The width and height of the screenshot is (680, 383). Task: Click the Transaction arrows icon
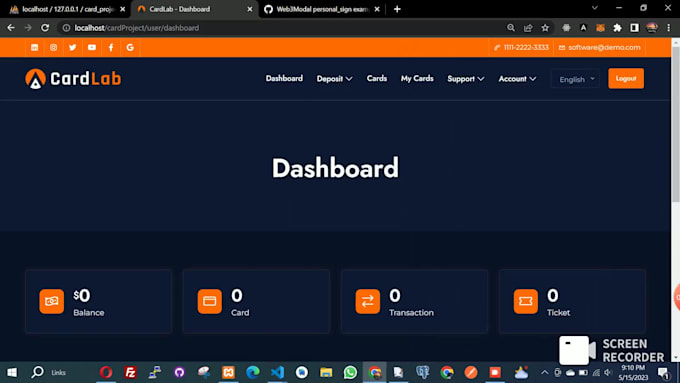click(x=368, y=301)
